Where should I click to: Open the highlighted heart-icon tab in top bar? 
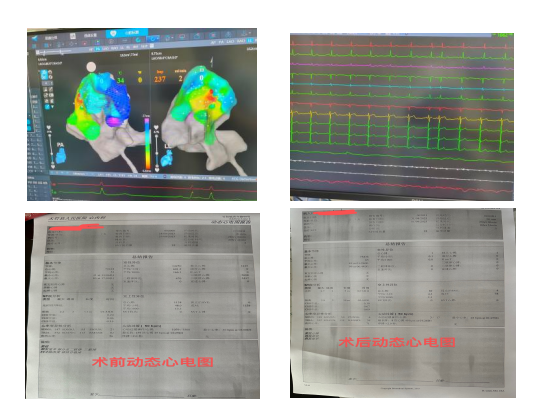[x=127, y=33]
